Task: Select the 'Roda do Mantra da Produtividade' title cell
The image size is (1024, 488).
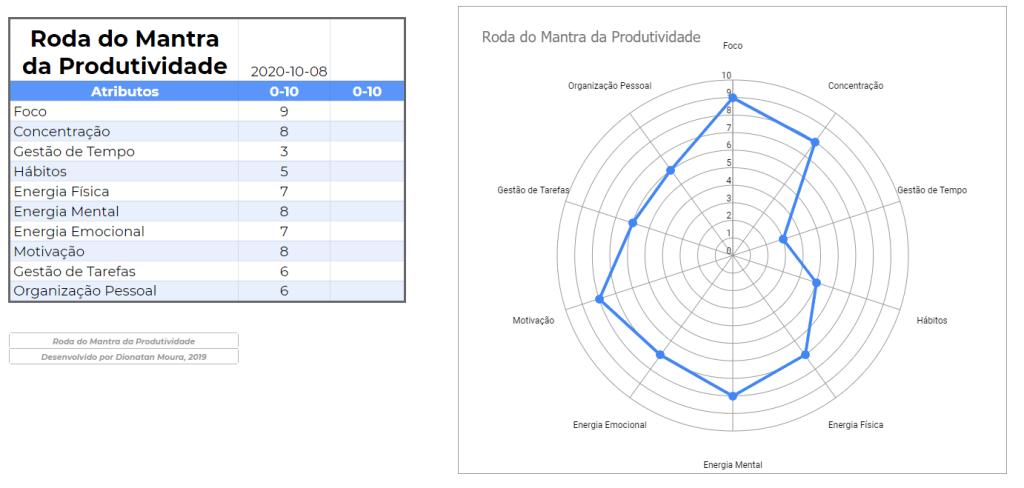Action: click(x=124, y=52)
